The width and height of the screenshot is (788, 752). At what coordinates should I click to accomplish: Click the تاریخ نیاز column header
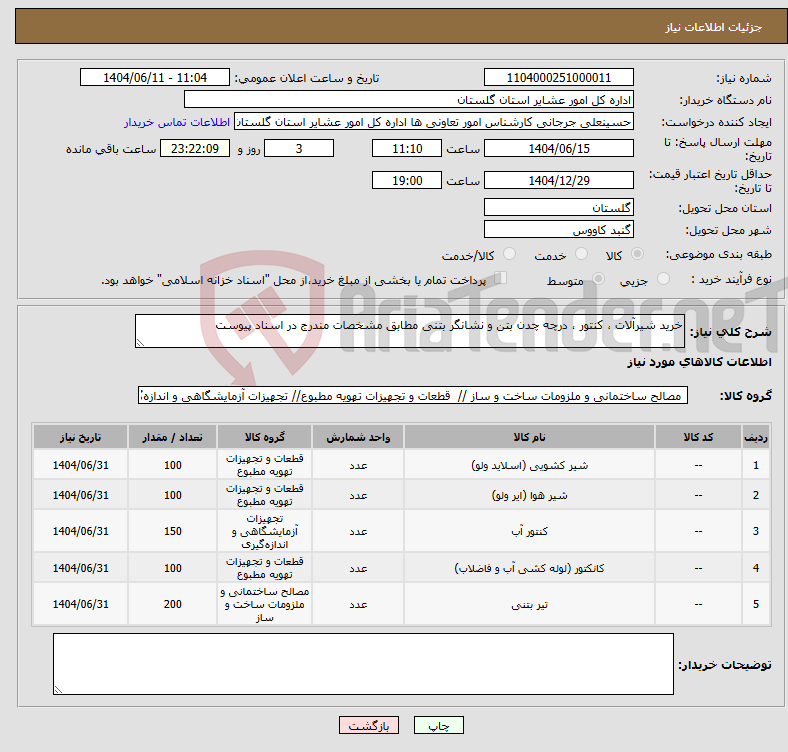80,437
